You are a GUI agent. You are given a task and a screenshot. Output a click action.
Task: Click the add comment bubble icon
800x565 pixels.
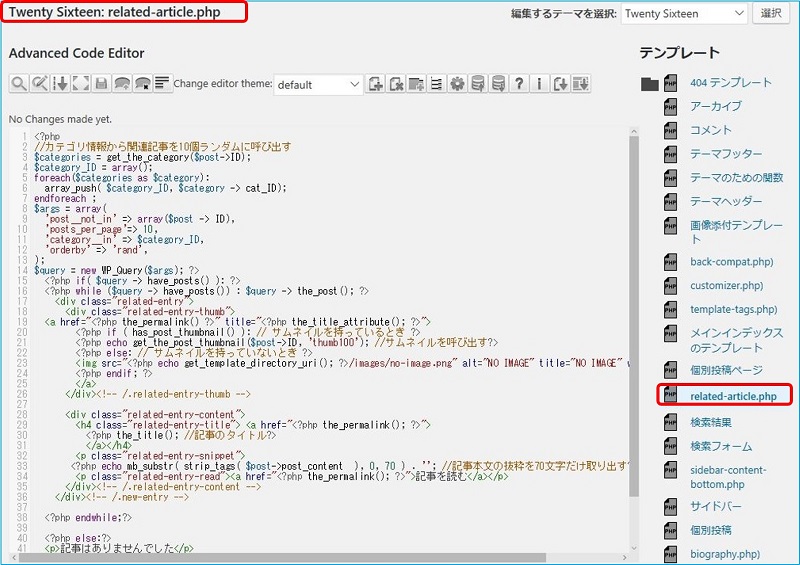[x=122, y=83]
